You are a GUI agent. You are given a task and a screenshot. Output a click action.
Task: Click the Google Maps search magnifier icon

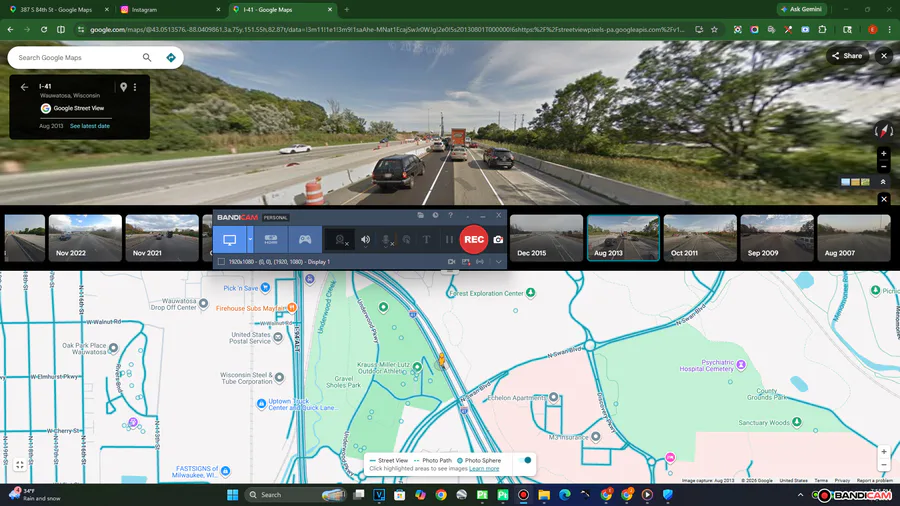pyautogui.click(x=147, y=57)
